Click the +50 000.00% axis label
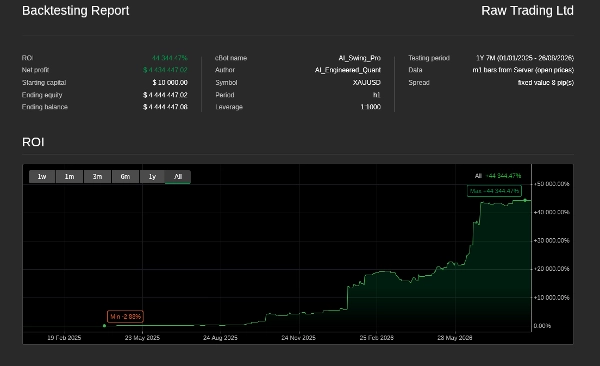Screen dimensions: 600x366 point(551,184)
